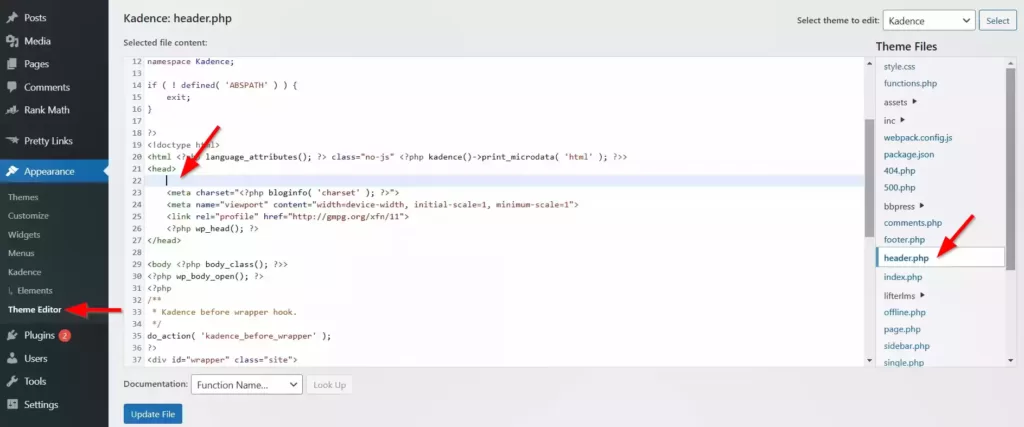Open Customize under Appearance
The width and height of the screenshot is (1024, 427).
coord(28,215)
